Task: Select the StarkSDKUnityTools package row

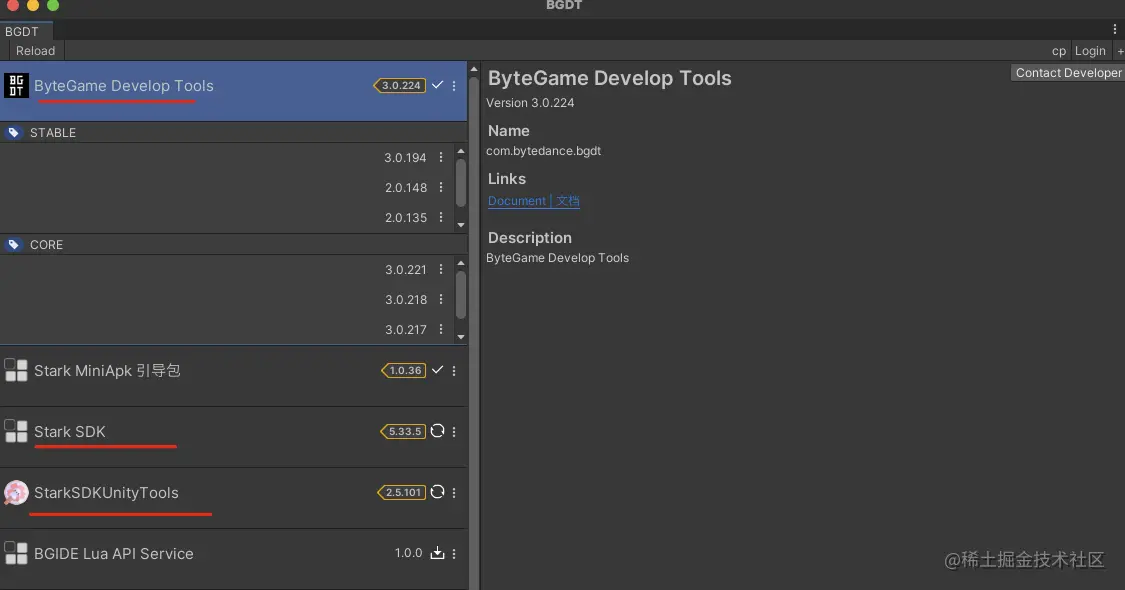Action: click(x=233, y=498)
